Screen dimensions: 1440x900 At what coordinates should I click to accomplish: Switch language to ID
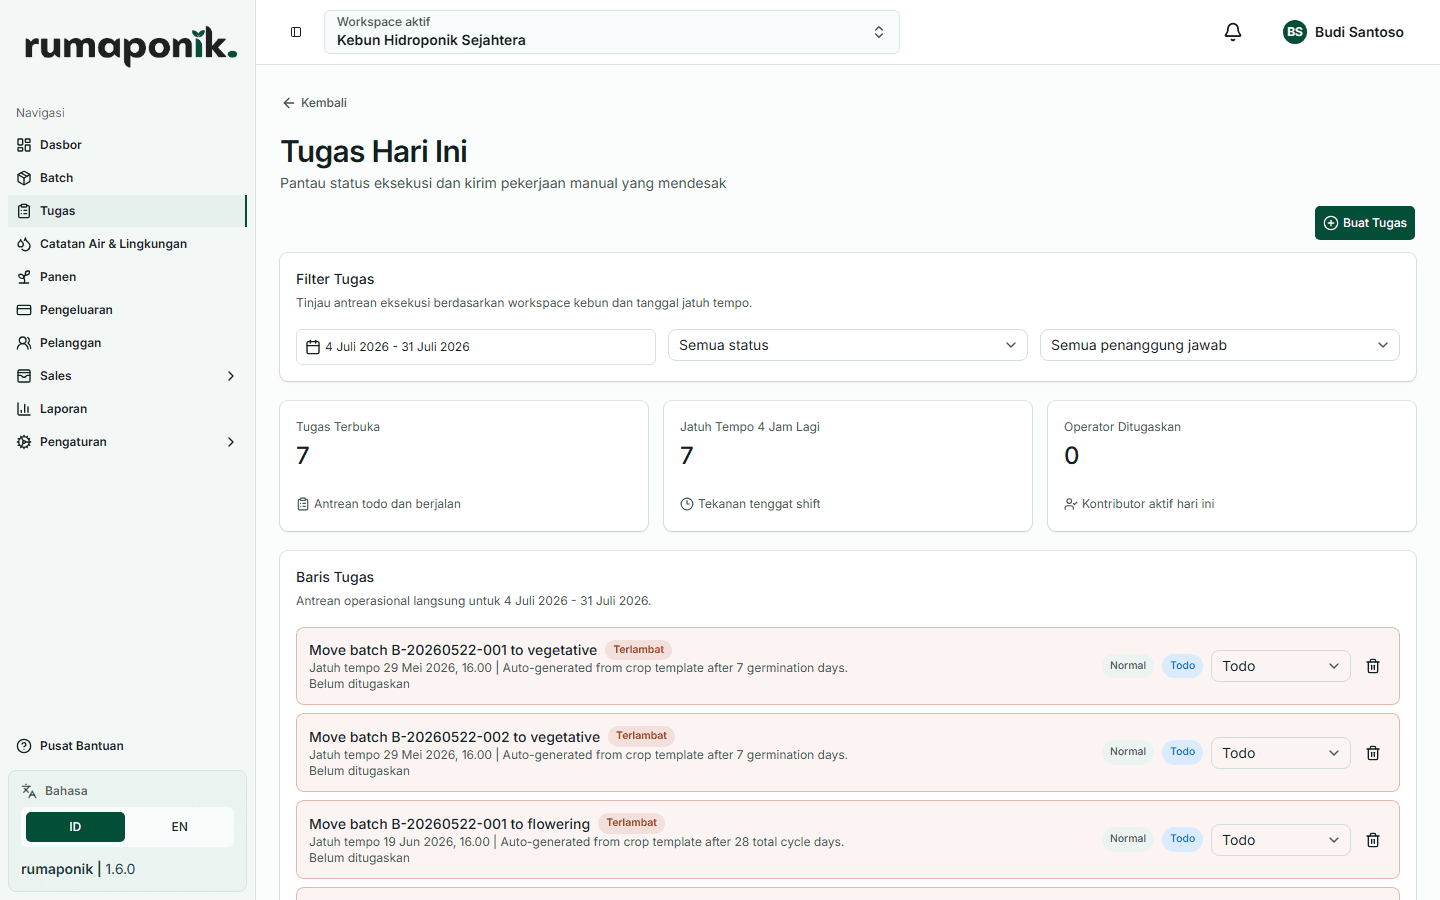75,827
